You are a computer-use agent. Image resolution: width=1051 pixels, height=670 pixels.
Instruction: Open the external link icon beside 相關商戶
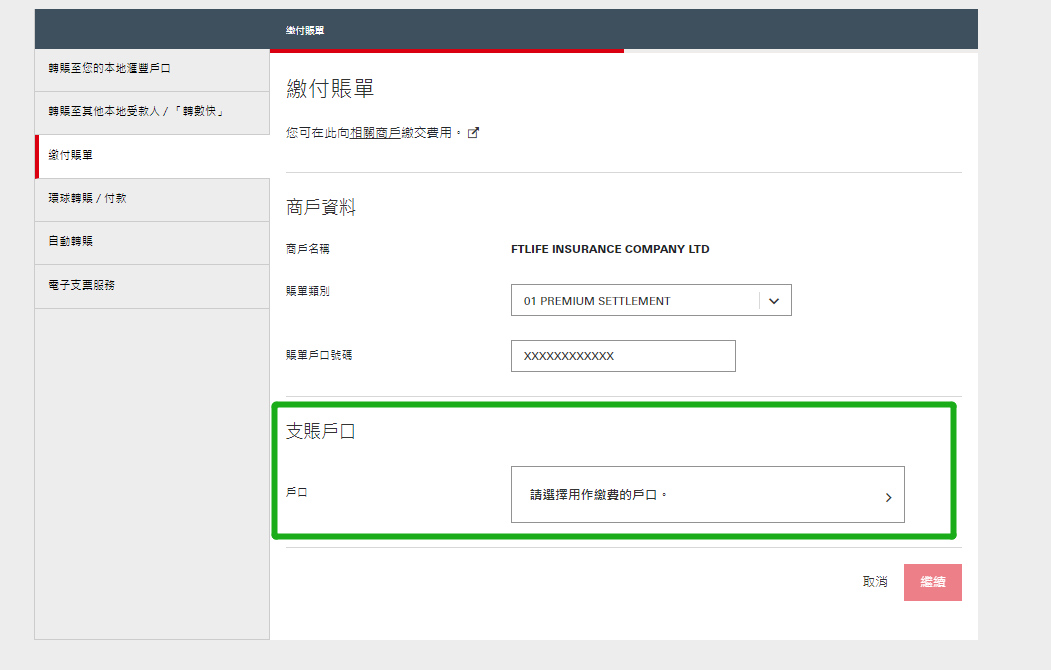pos(473,133)
